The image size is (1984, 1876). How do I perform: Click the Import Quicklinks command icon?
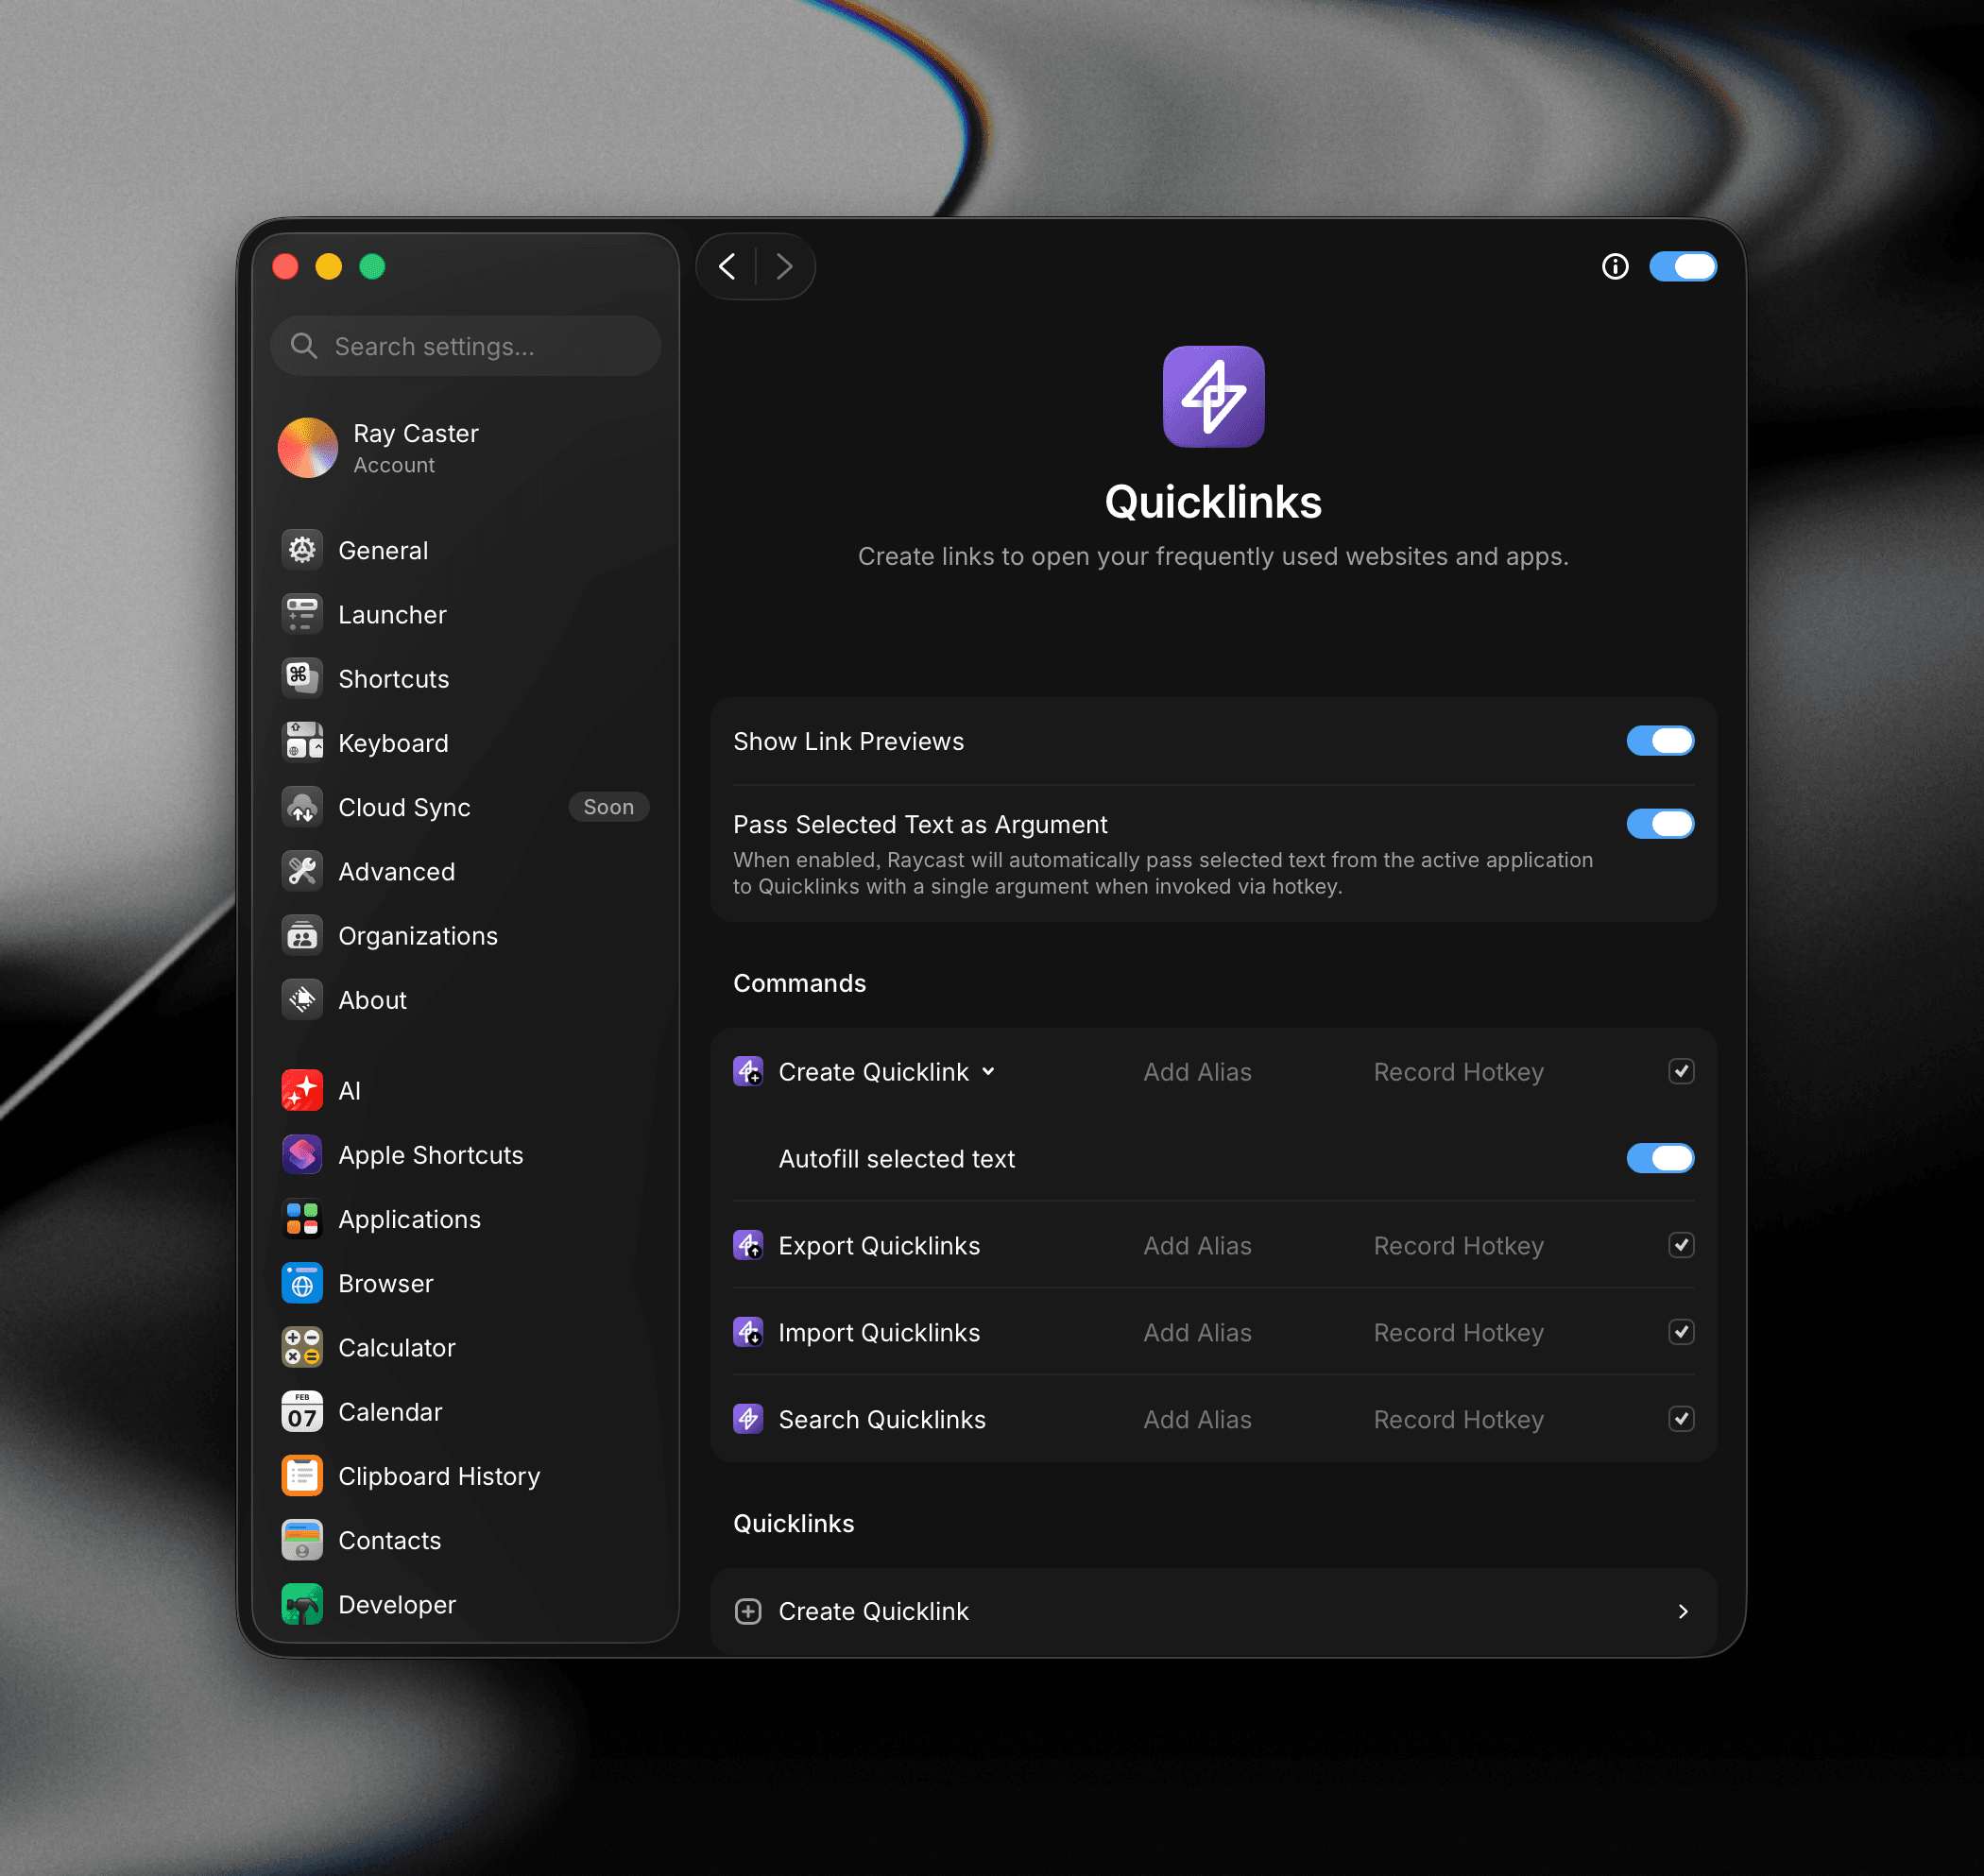click(748, 1332)
